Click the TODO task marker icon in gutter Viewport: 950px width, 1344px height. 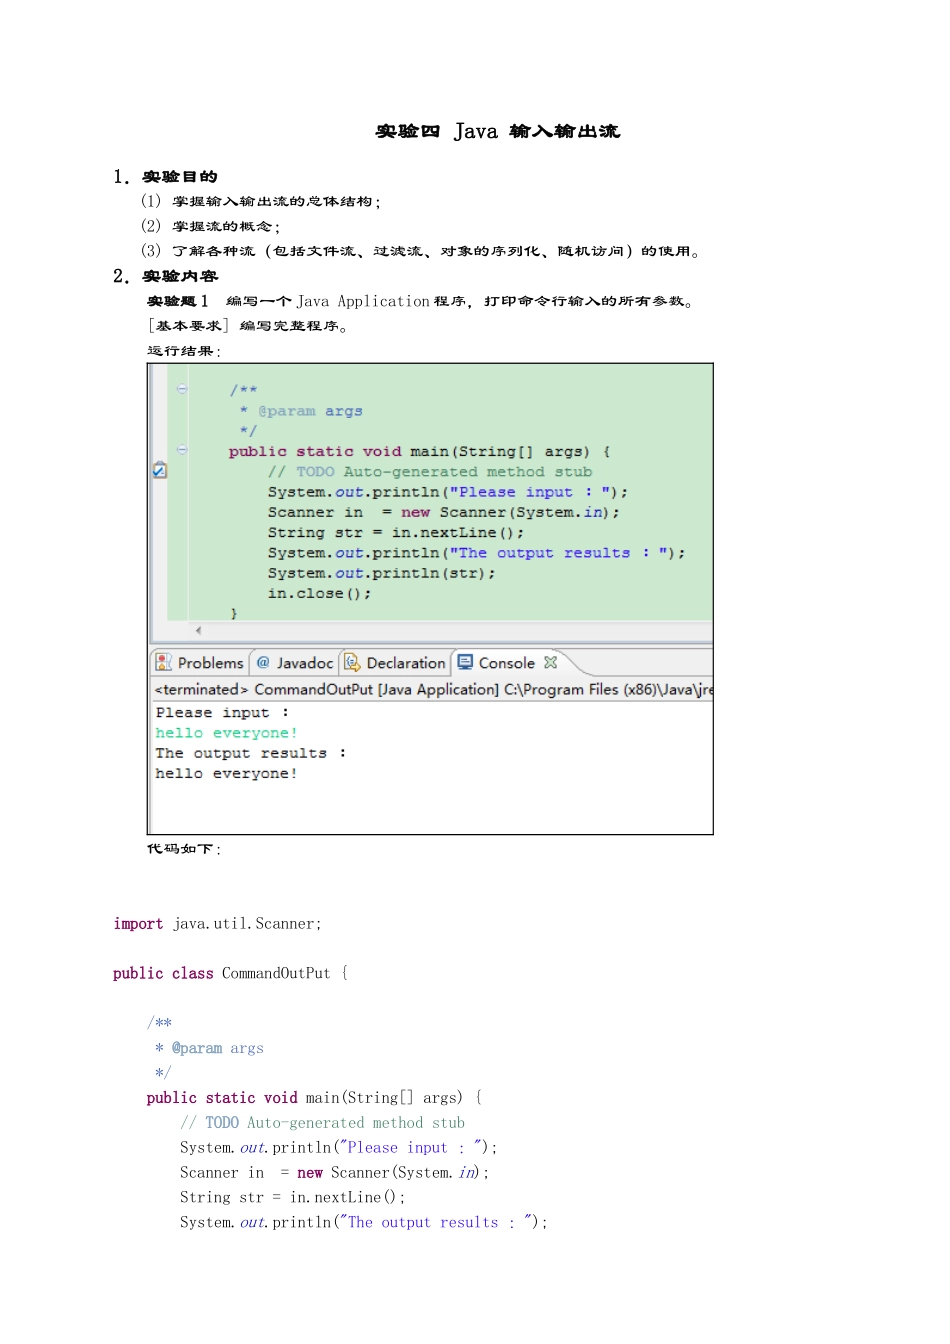click(159, 470)
